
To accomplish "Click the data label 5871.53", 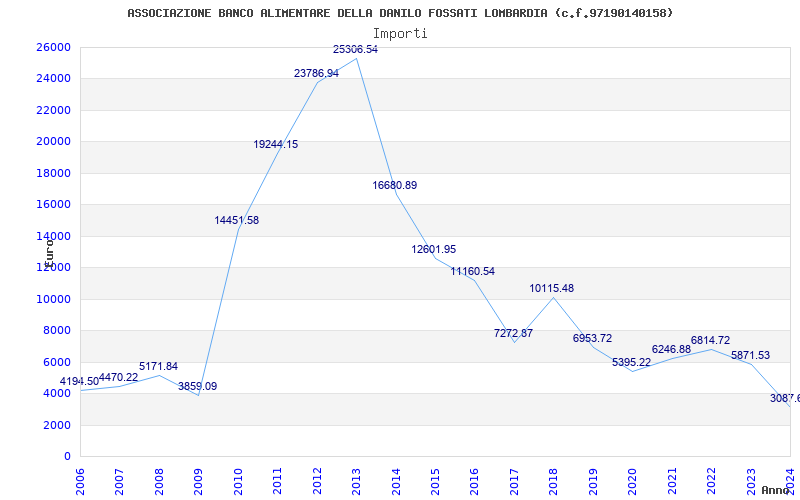I will [x=751, y=356].
